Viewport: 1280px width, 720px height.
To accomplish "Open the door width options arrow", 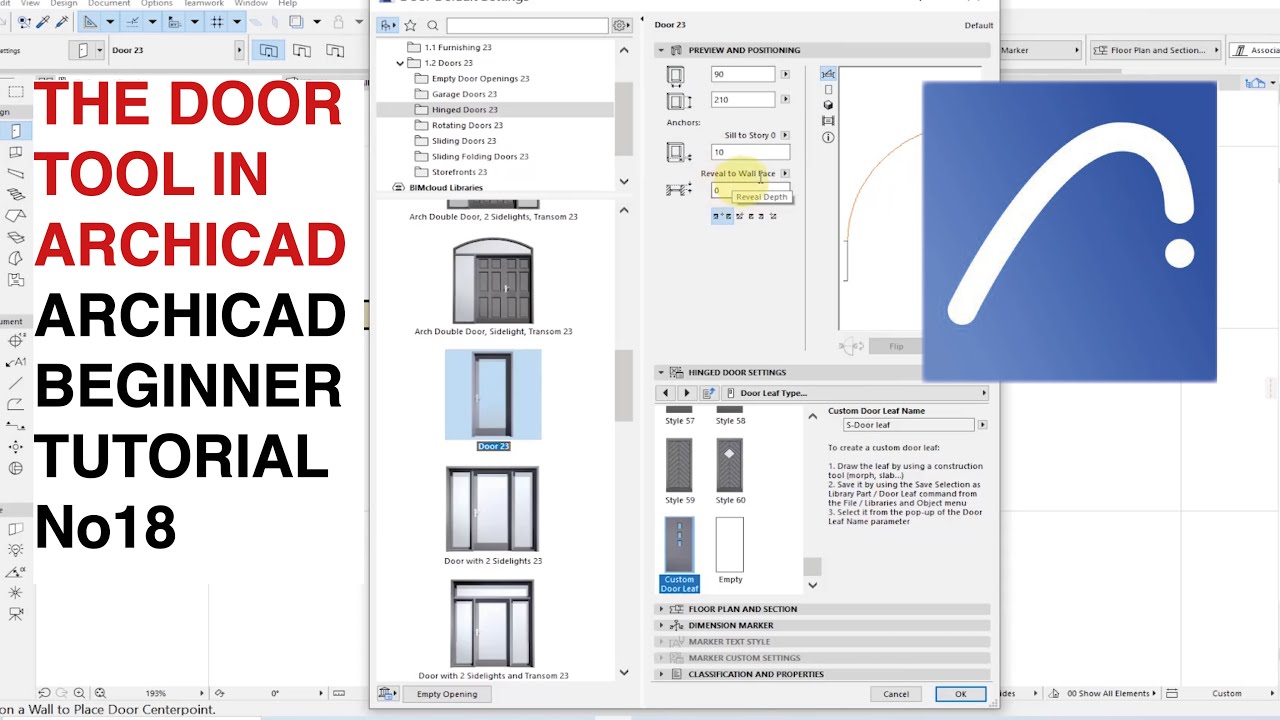I will pos(785,74).
